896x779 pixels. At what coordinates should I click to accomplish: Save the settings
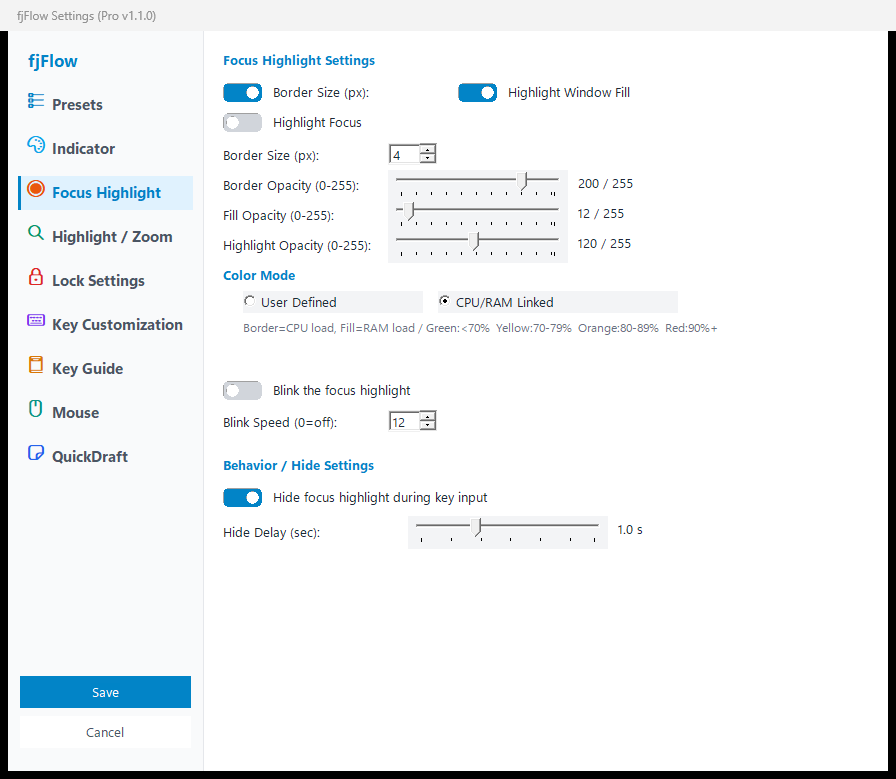105,692
